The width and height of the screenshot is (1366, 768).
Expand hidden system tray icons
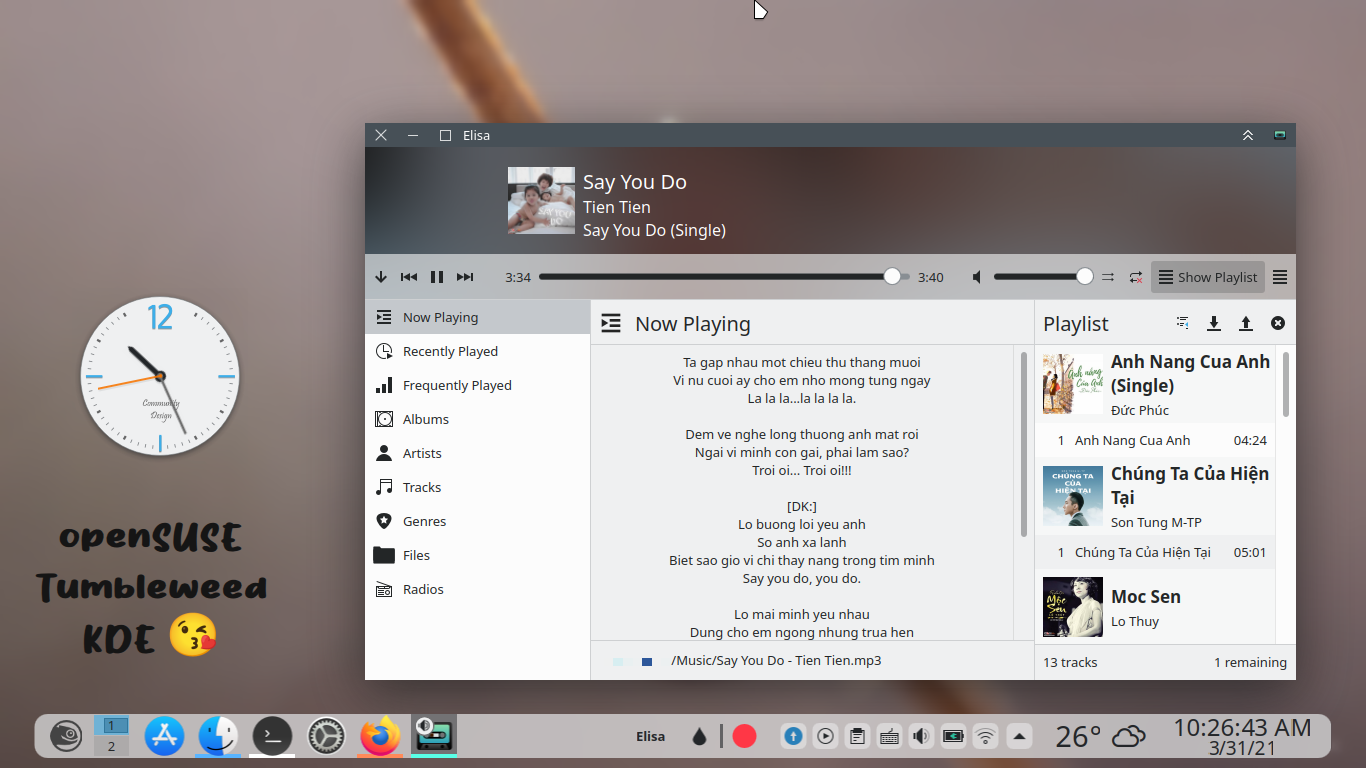(x=1019, y=737)
